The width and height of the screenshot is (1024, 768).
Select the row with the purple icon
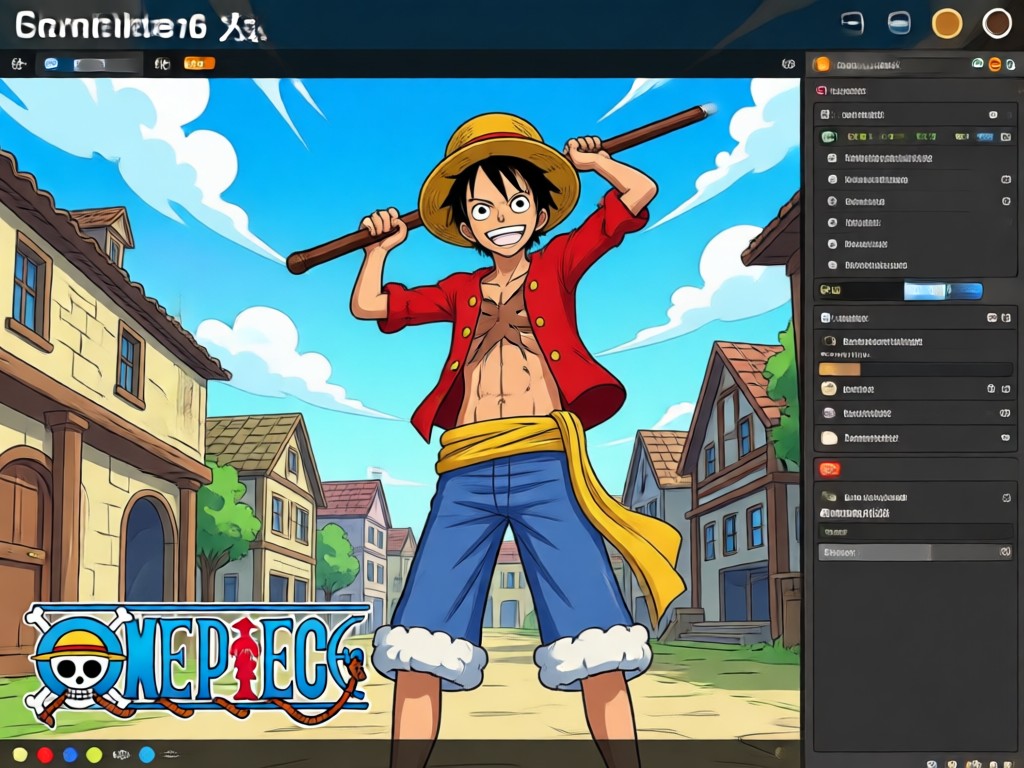[915, 413]
